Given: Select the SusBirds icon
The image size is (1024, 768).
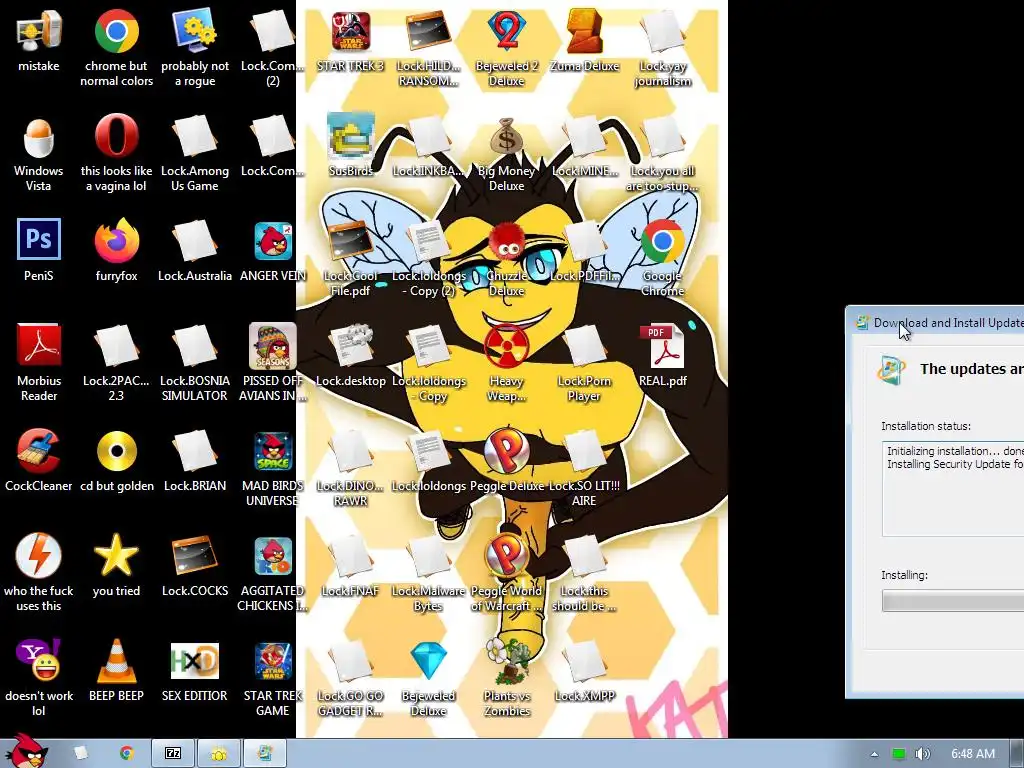Looking at the screenshot, I should 351,136.
